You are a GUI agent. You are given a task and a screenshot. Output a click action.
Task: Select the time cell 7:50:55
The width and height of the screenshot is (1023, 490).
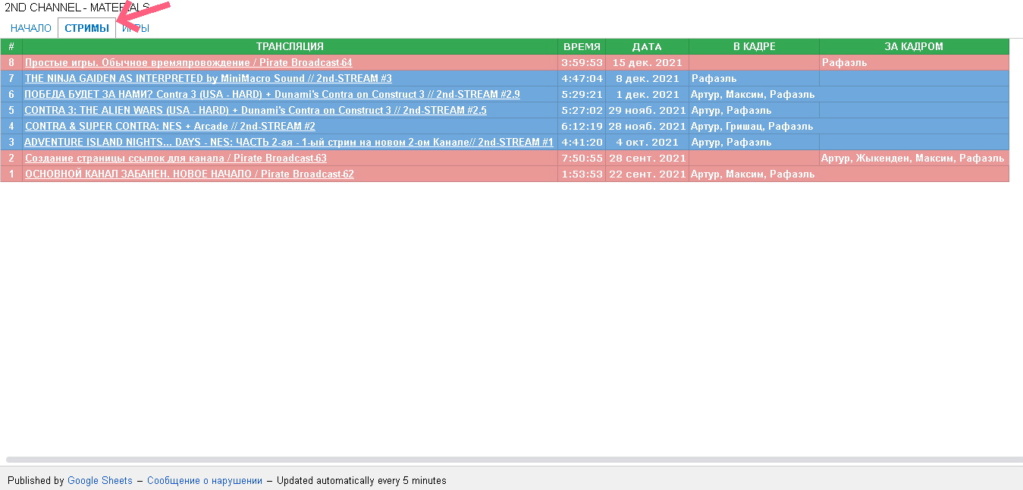pyautogui.click(x=581, y=158)
